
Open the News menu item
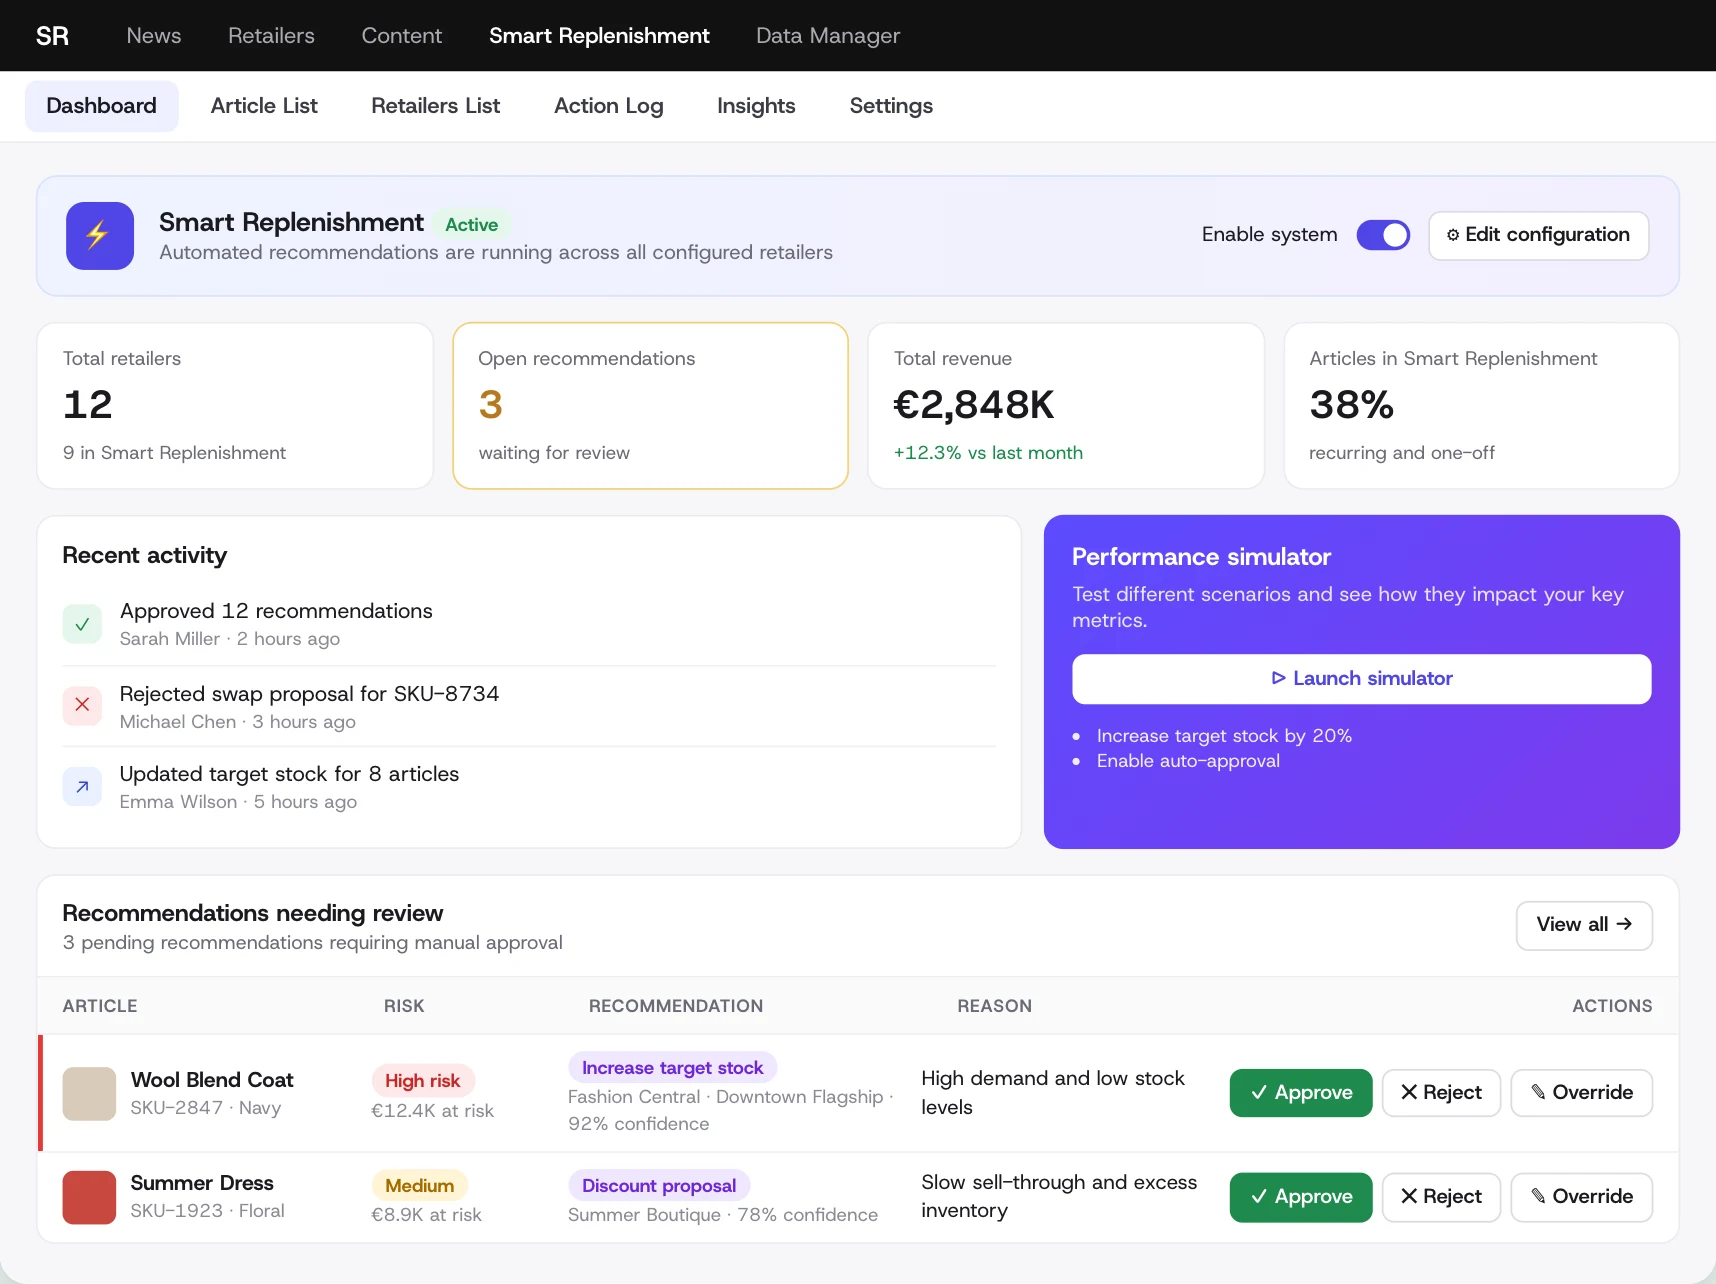[x=154, y=36]
